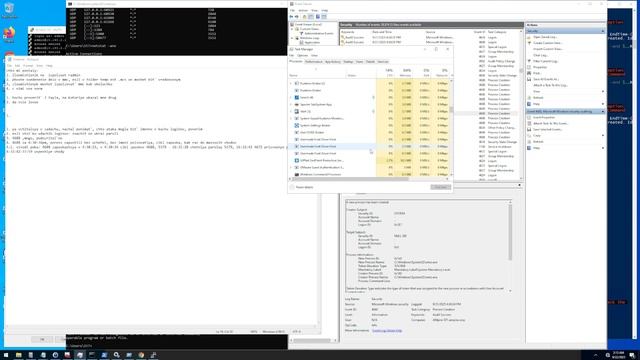The image size is (640, 360).
Task: Switch to App history tab in Task Manager
Action: [333, 62]
